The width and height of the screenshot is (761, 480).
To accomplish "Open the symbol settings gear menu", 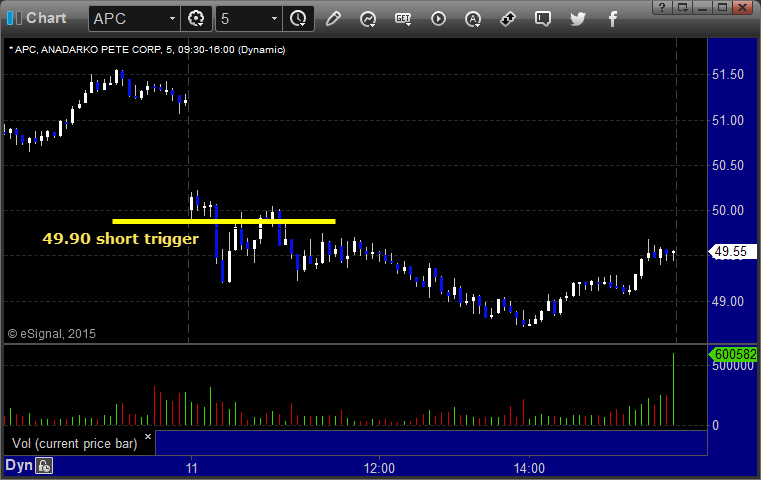I will tap(196, 19).
